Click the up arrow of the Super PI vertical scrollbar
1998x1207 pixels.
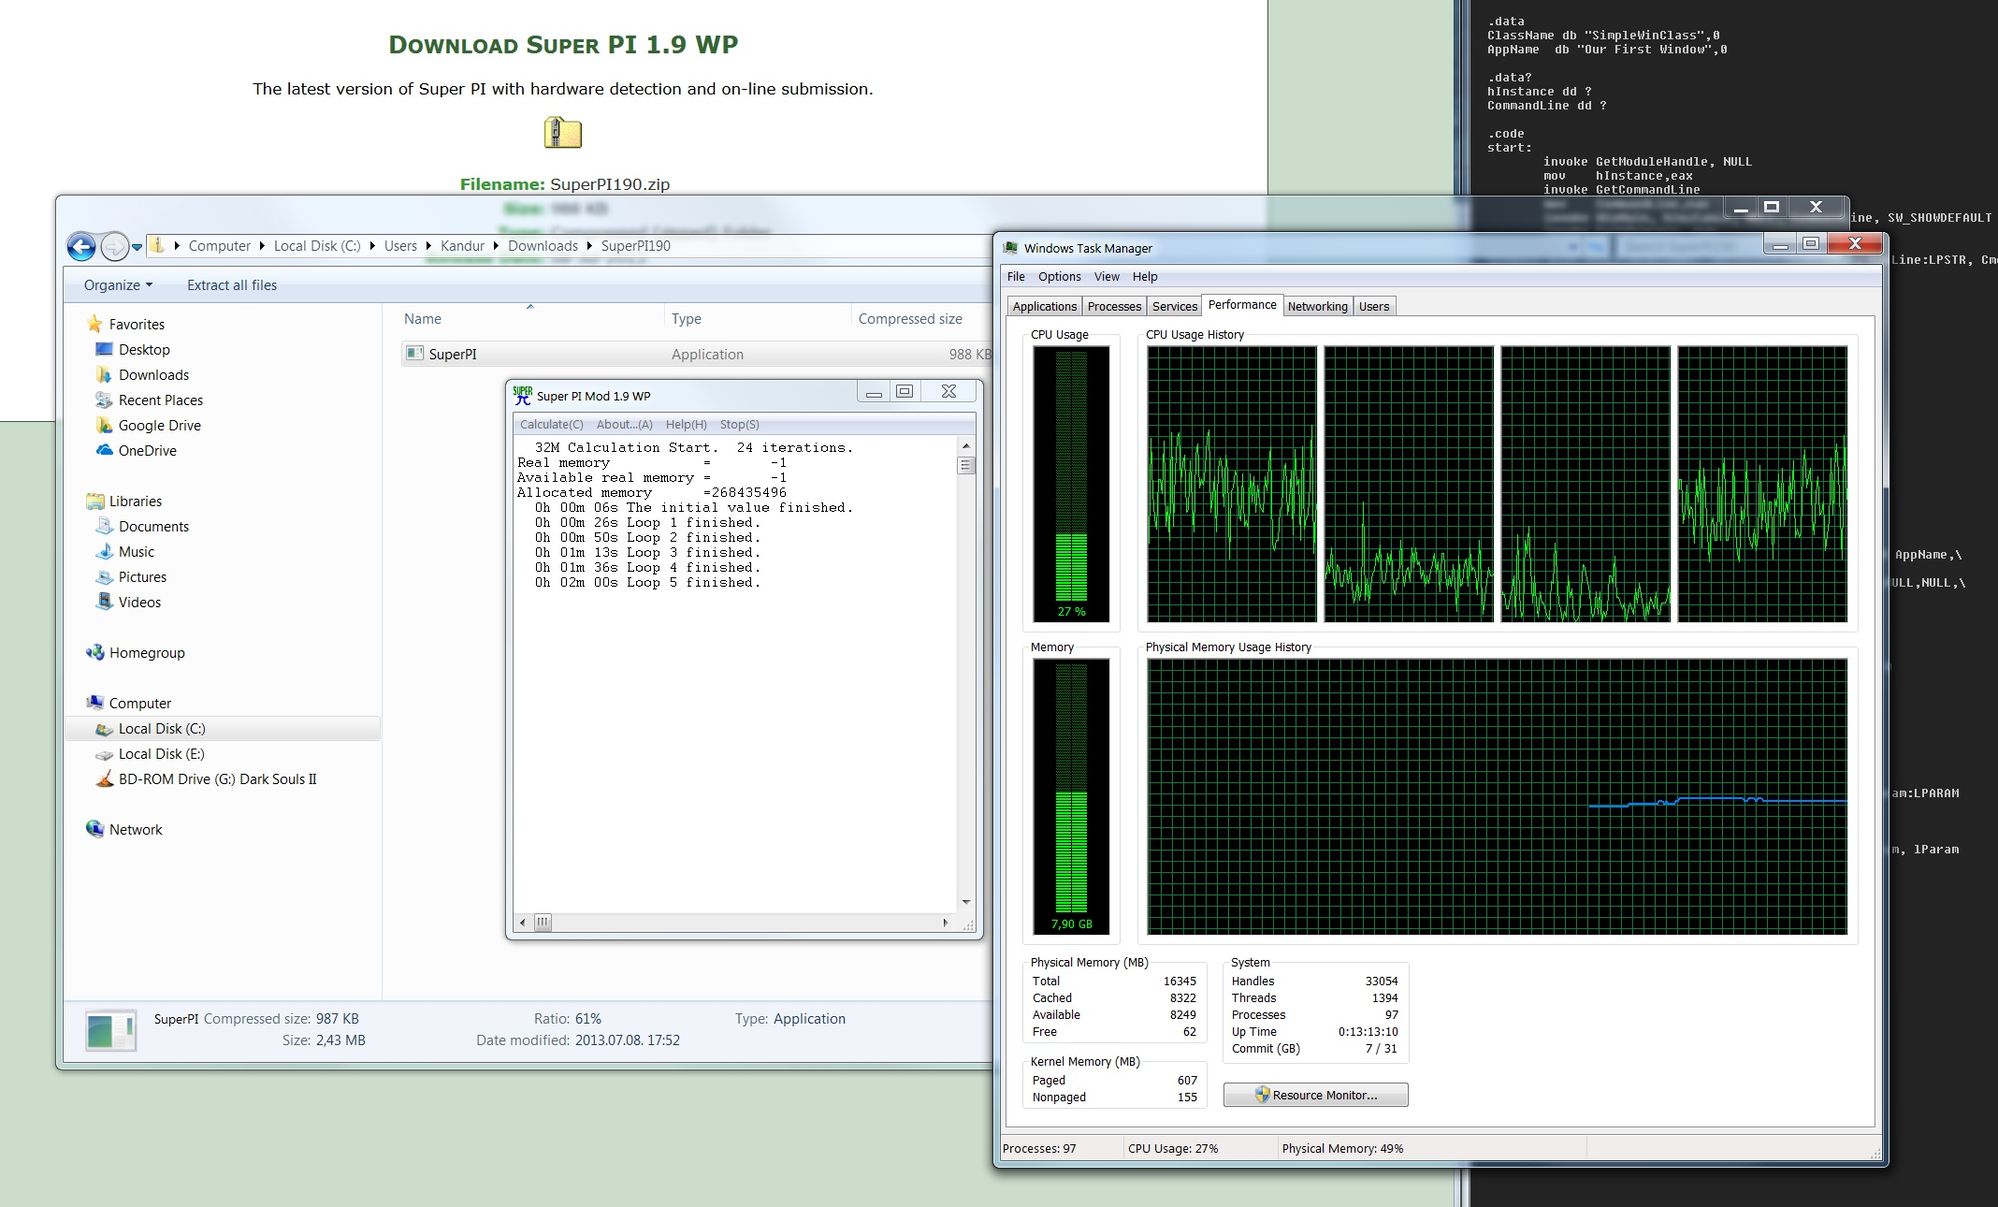tap(966, 446)
